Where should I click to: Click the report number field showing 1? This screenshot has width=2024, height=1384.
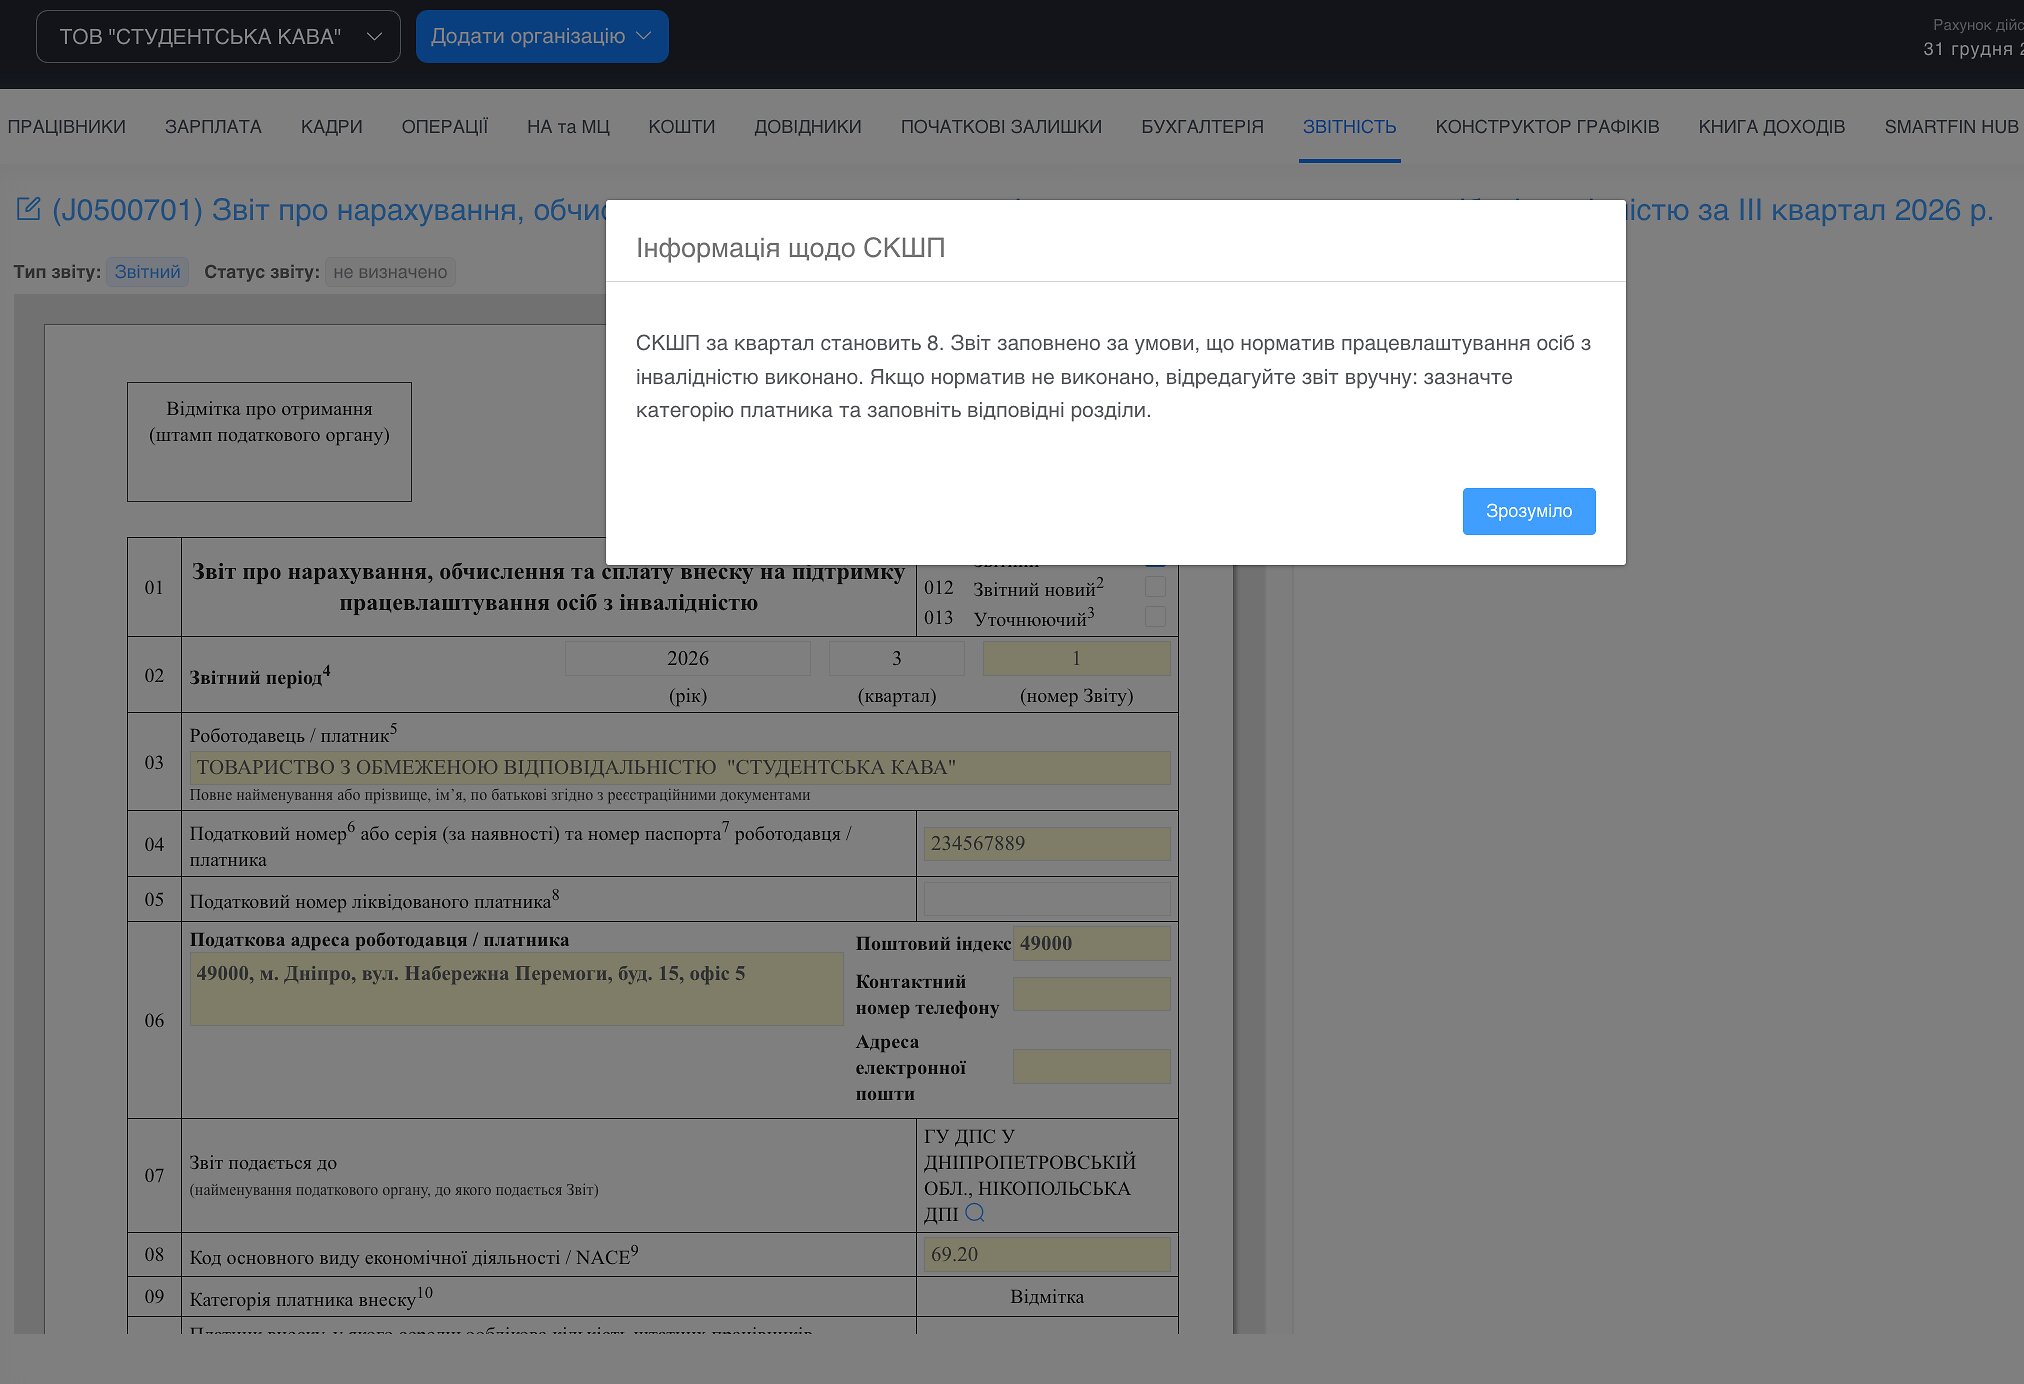click(1076, 658)
